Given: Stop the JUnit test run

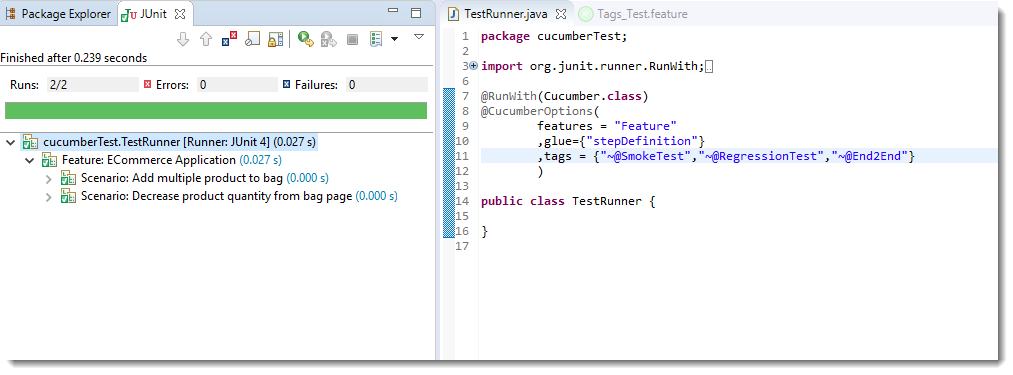Looking at the screenshot, I should [x=352, y=39].
